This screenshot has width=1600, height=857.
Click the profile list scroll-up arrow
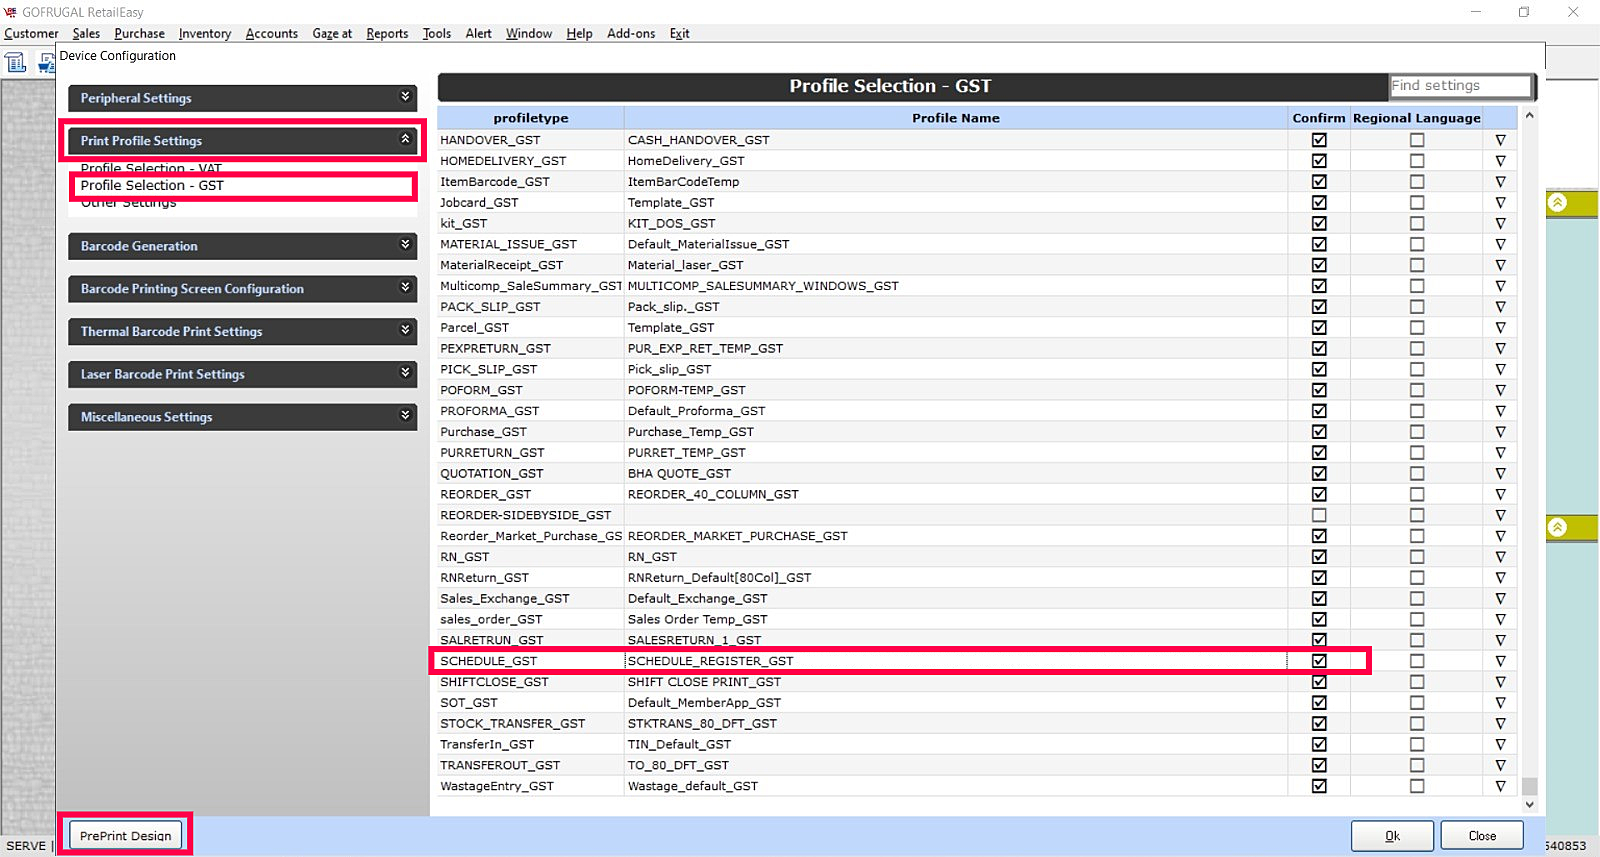pyautogui.click(x=1529, y=117)
